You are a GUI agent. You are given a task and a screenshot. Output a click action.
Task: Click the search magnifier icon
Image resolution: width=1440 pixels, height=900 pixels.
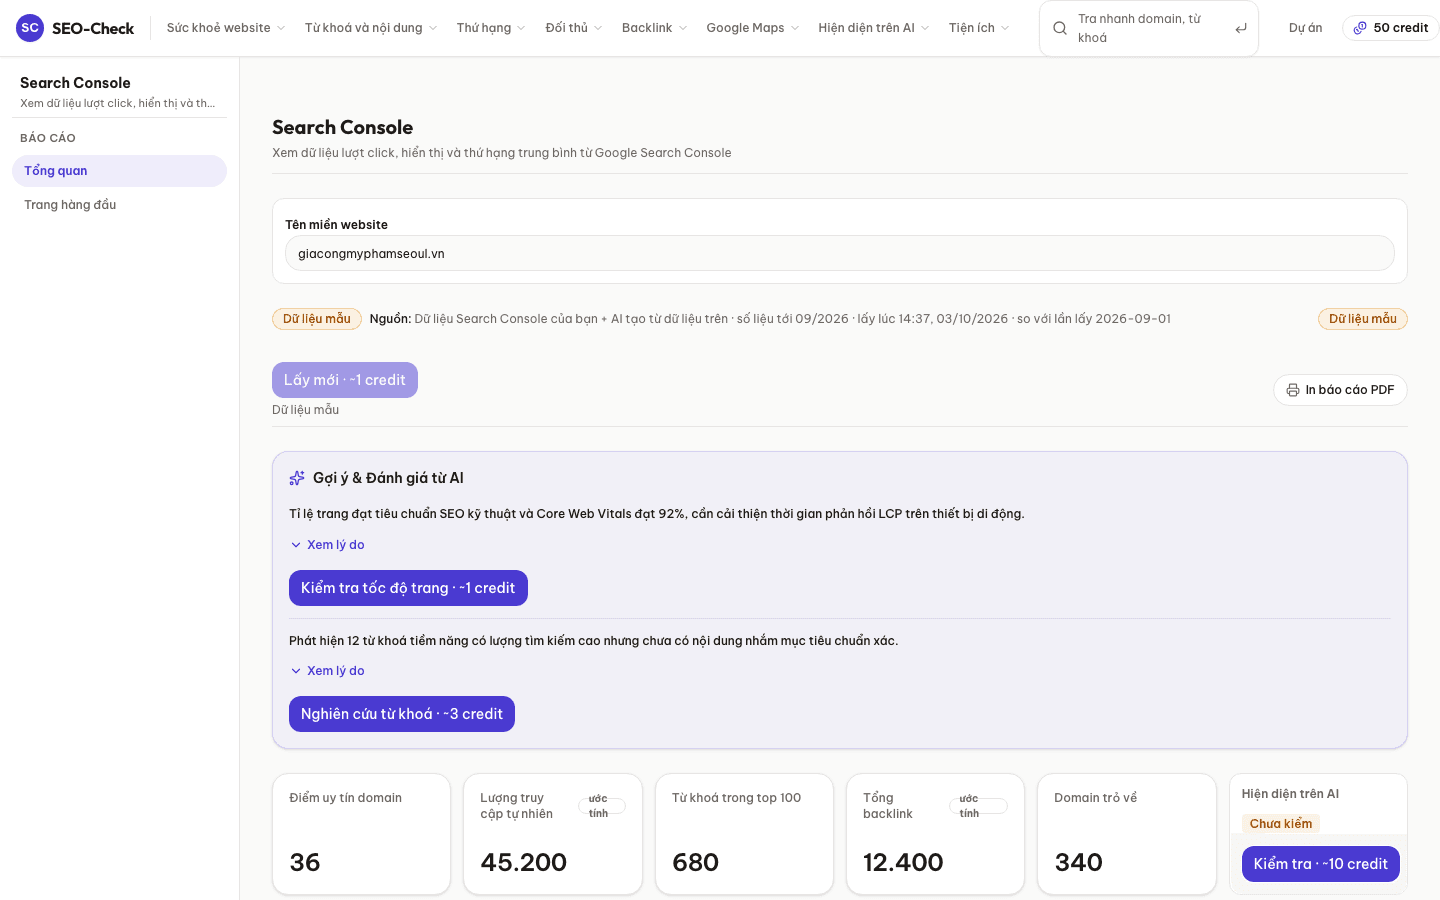[1060, 28]
